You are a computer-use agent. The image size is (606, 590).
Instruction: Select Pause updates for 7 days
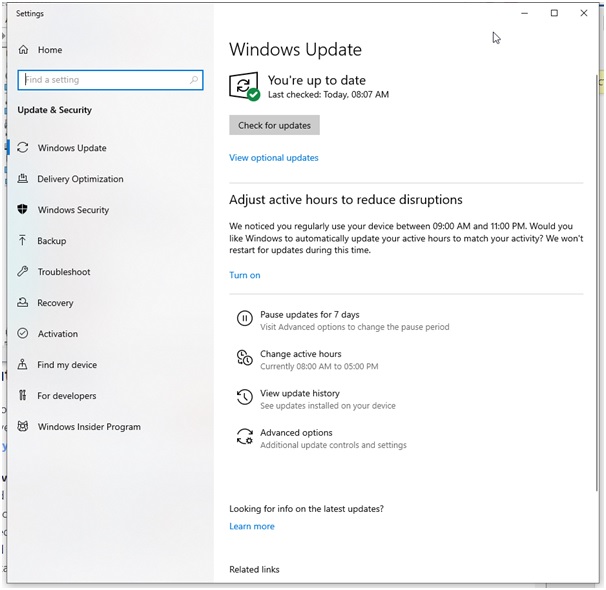(x=343, y=320)
